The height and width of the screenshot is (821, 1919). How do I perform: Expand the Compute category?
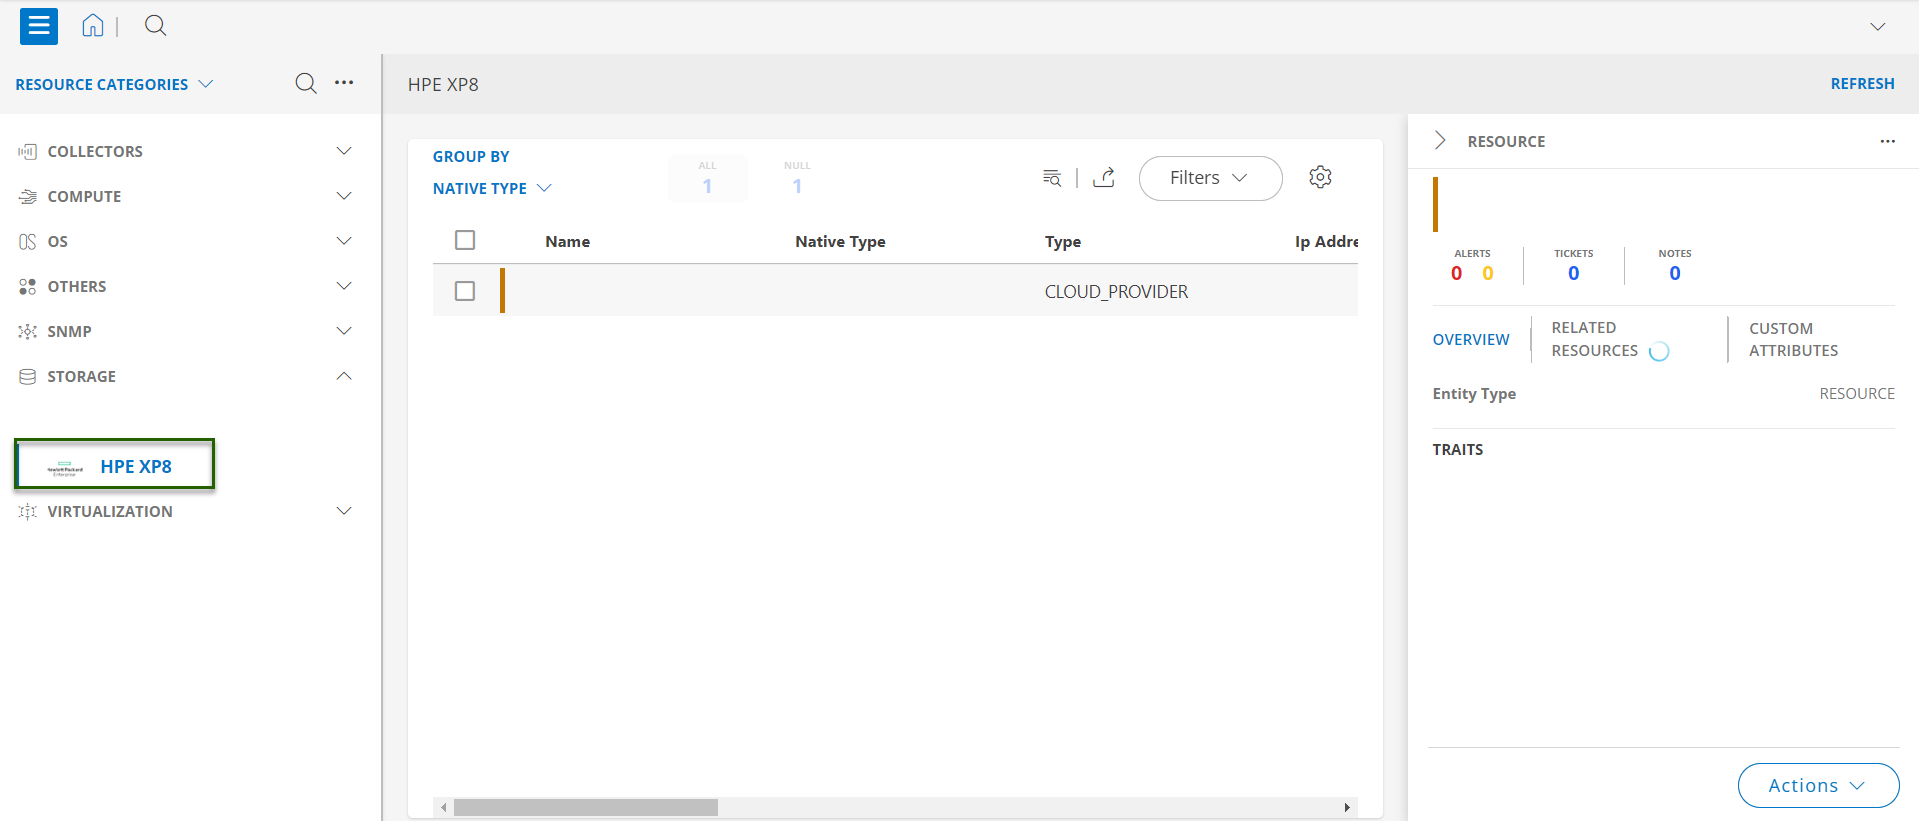(343, 196)
